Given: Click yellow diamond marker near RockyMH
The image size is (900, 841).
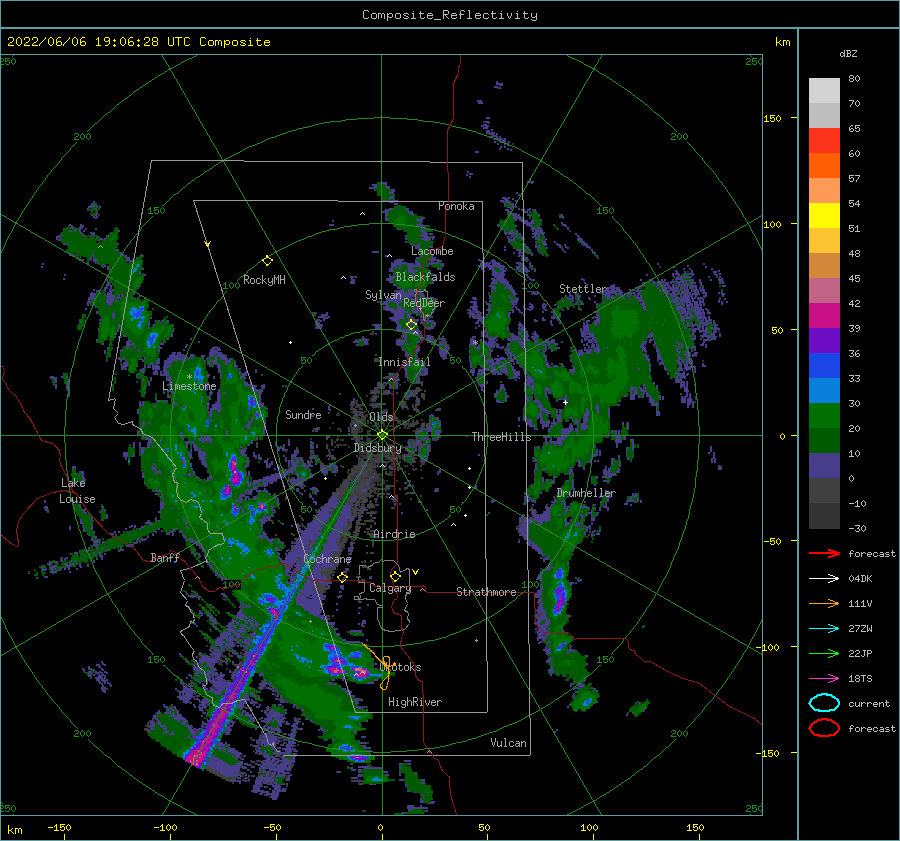Looking at the screenshot, I should 267,261.
